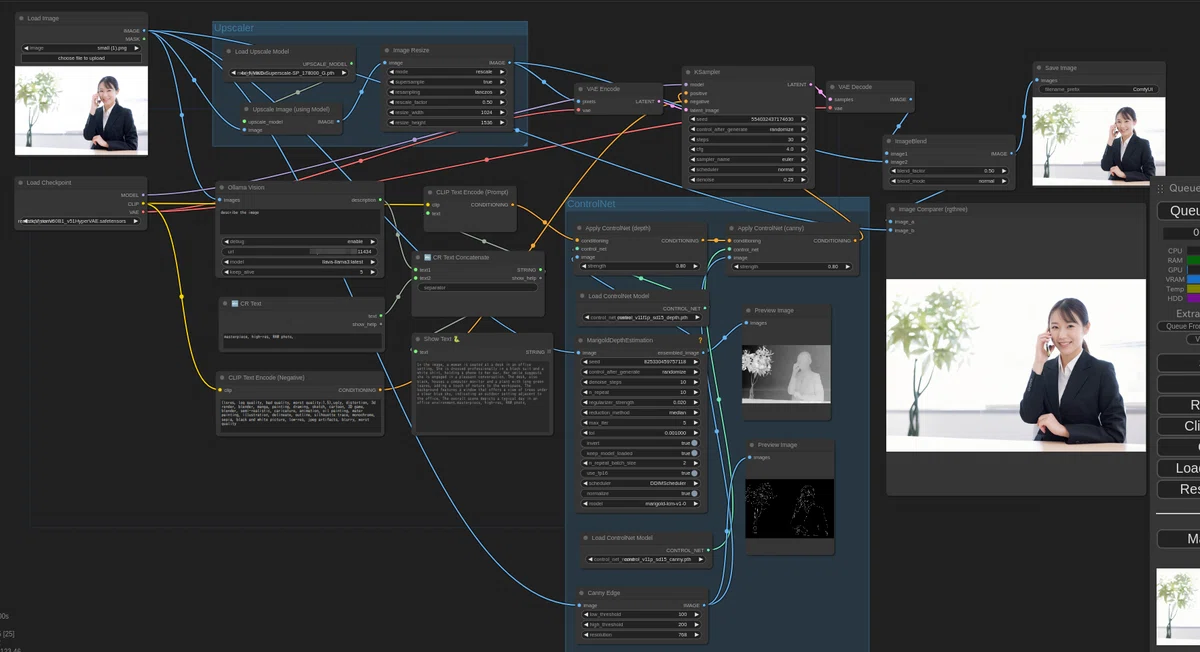Click the VAE Encode node's collapse dot
This screenshot has height=652, width=1200.
582,89
